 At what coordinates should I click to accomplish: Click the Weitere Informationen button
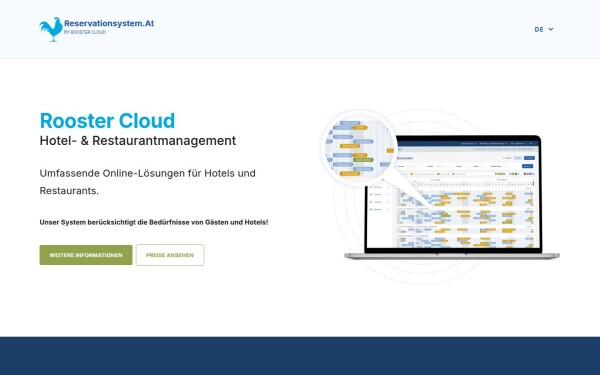tap(86, 255)
